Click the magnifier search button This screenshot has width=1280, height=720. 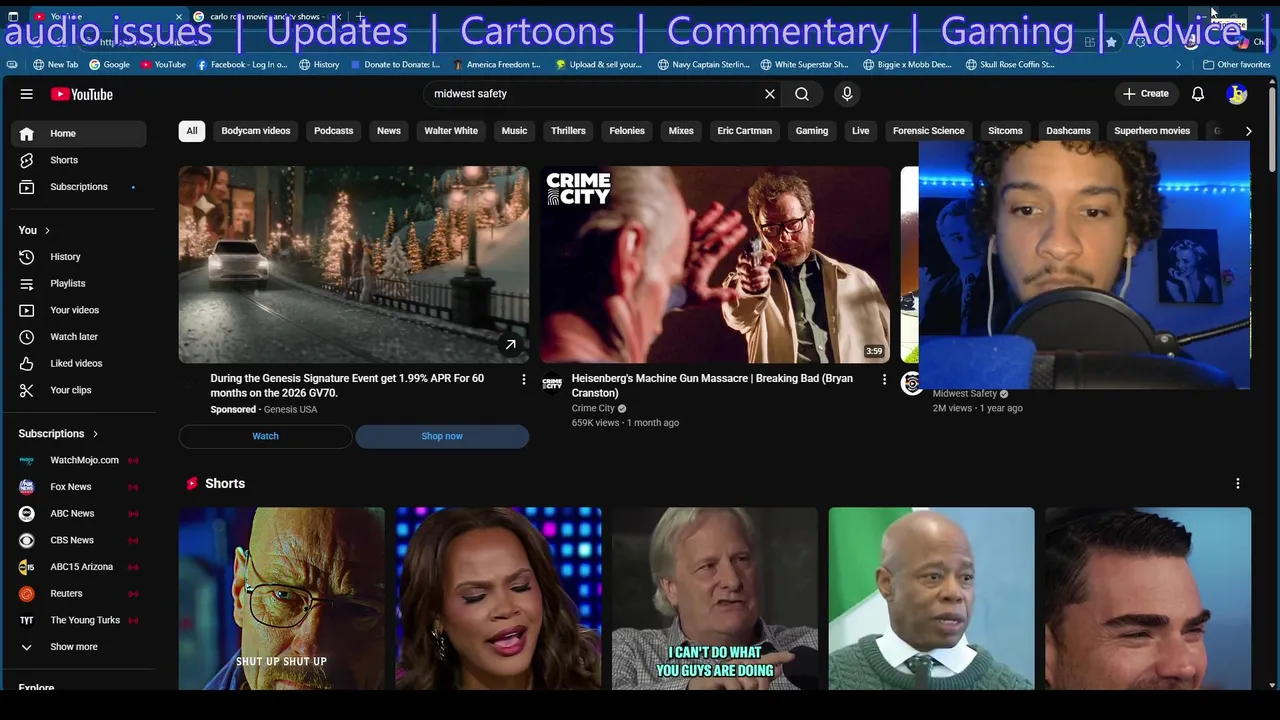(x=802, y=94)
